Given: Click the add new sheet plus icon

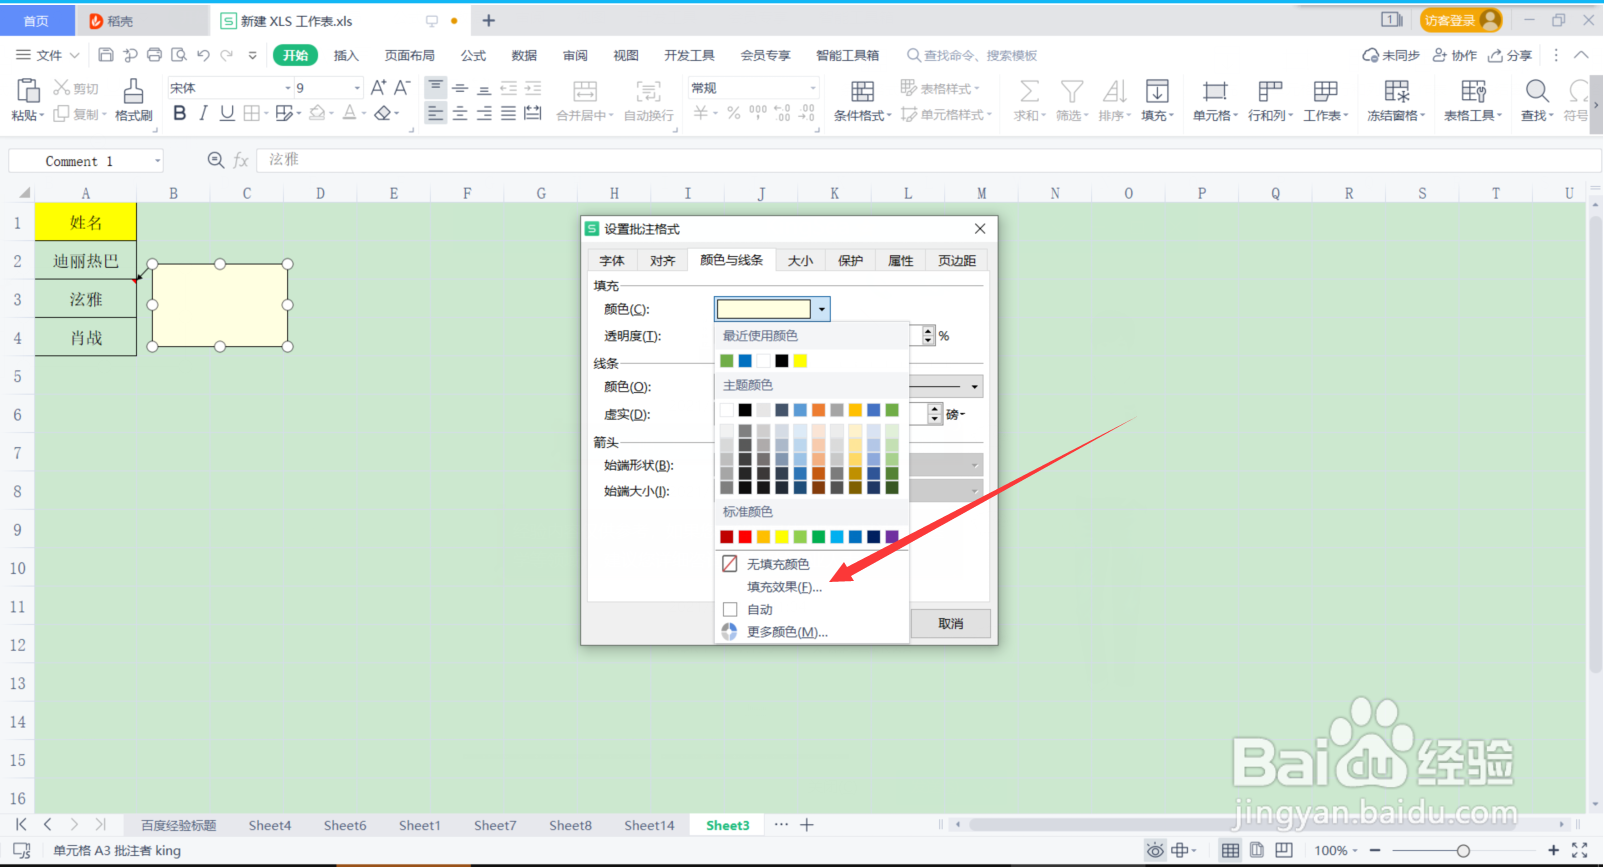Looking at the screenshot, I should (x=807, y=825).
